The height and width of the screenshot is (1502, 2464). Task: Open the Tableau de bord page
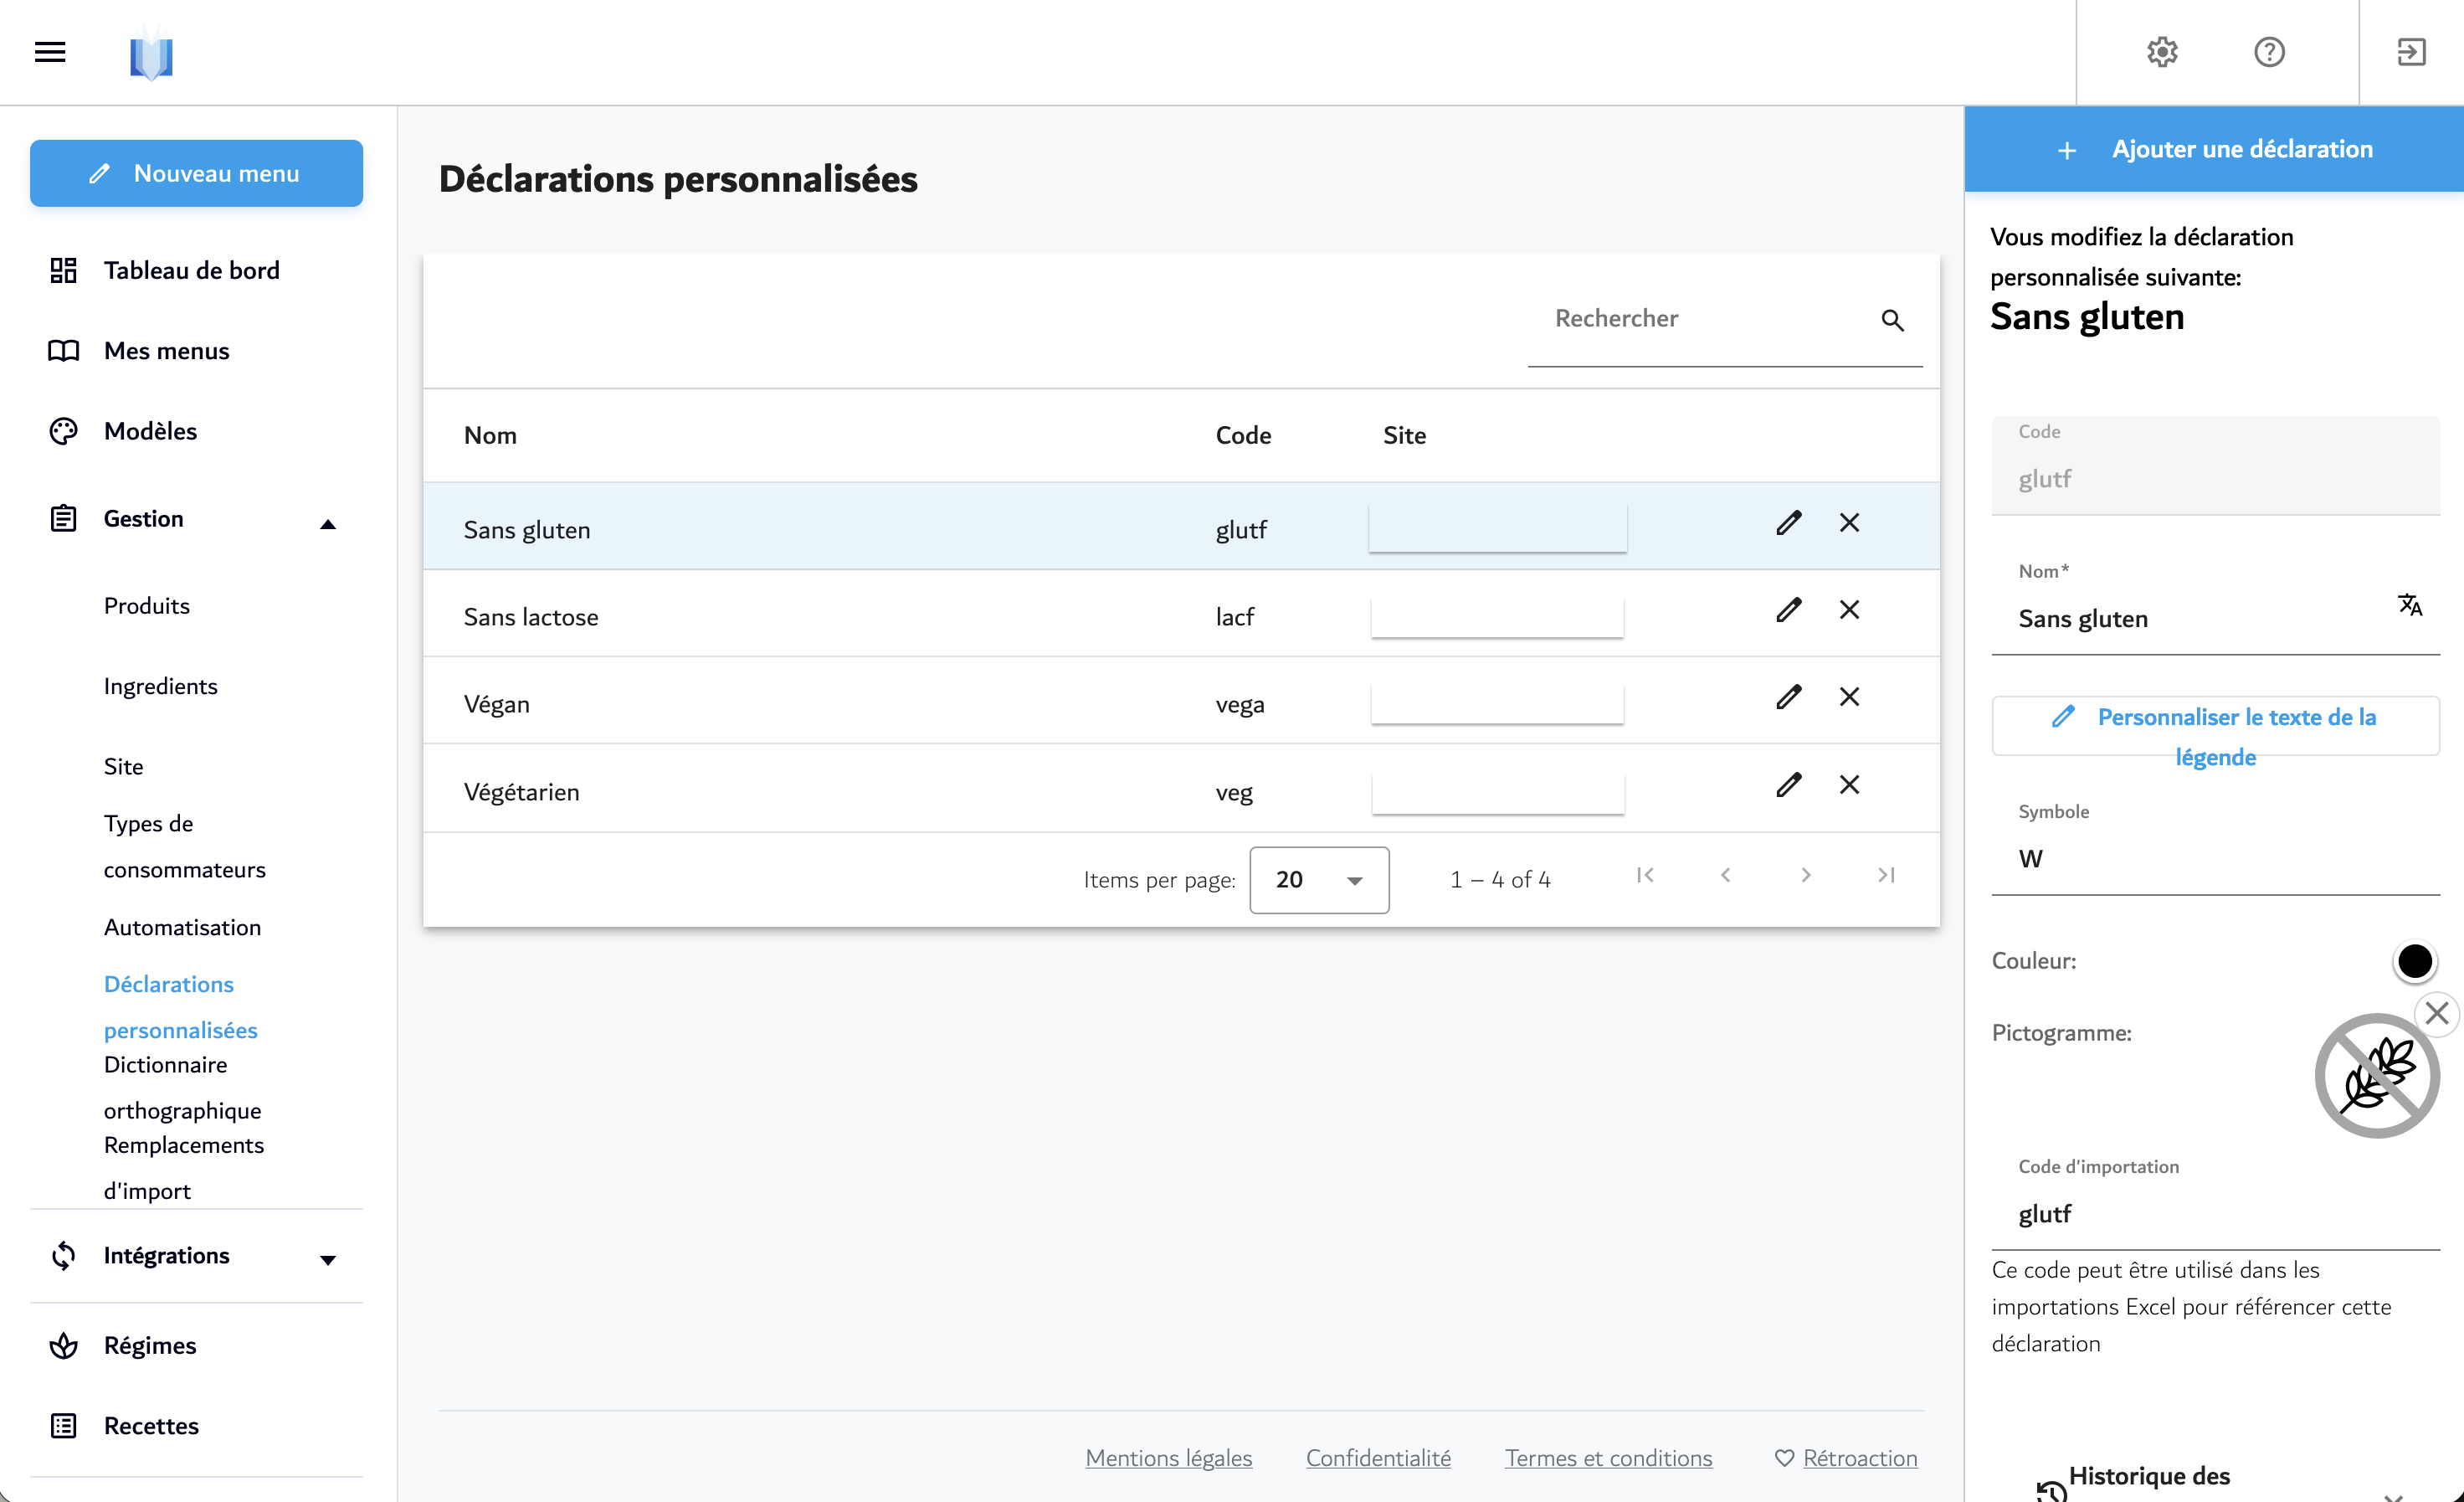(x=192, y=270)
